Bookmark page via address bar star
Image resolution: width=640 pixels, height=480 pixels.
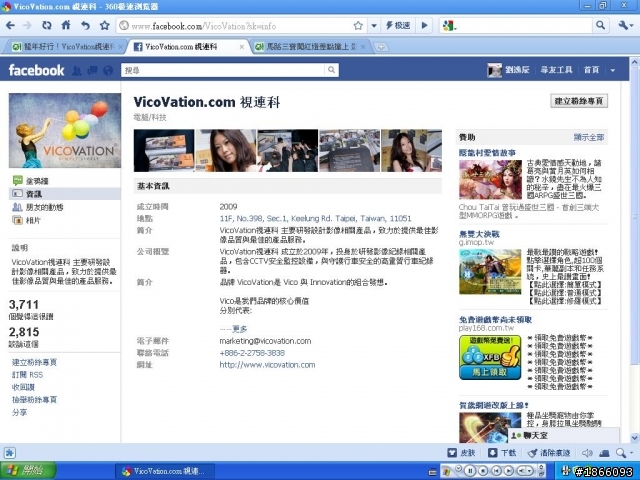point(358,26)
